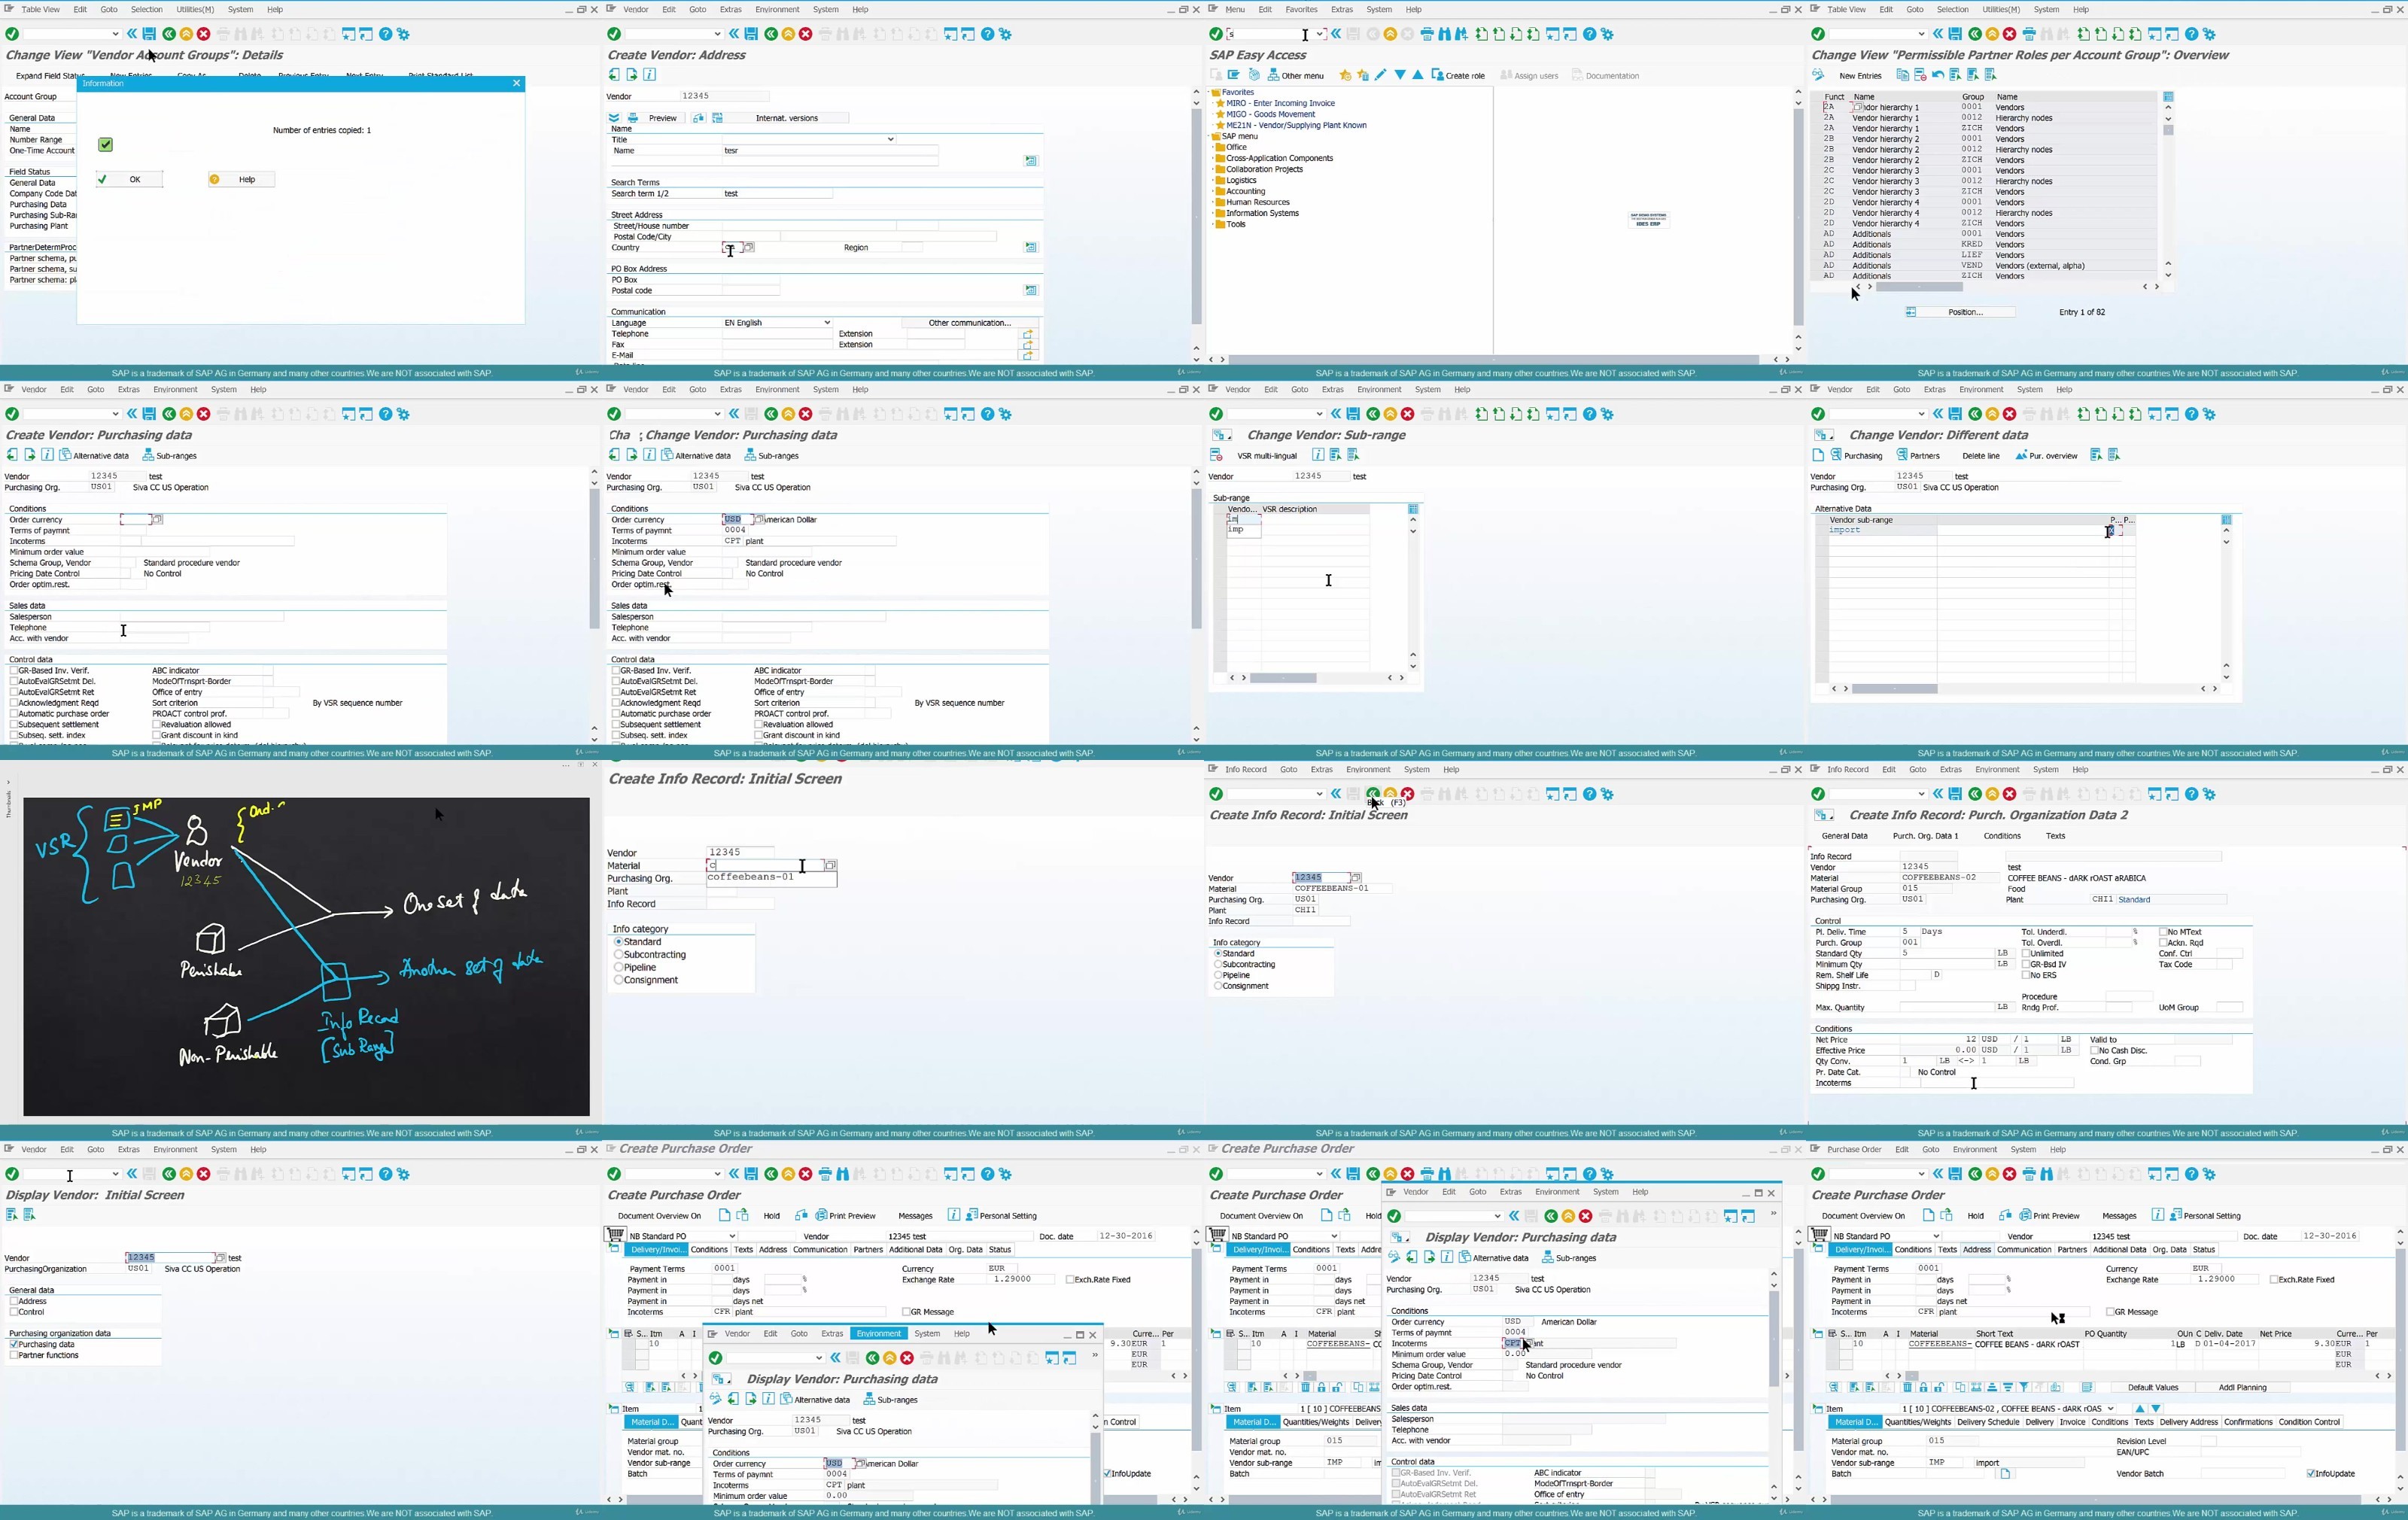This screenshot has height=1520, width=2408.
Task: Click the delete favorite star-trash icon
Action: [1363, 75]
